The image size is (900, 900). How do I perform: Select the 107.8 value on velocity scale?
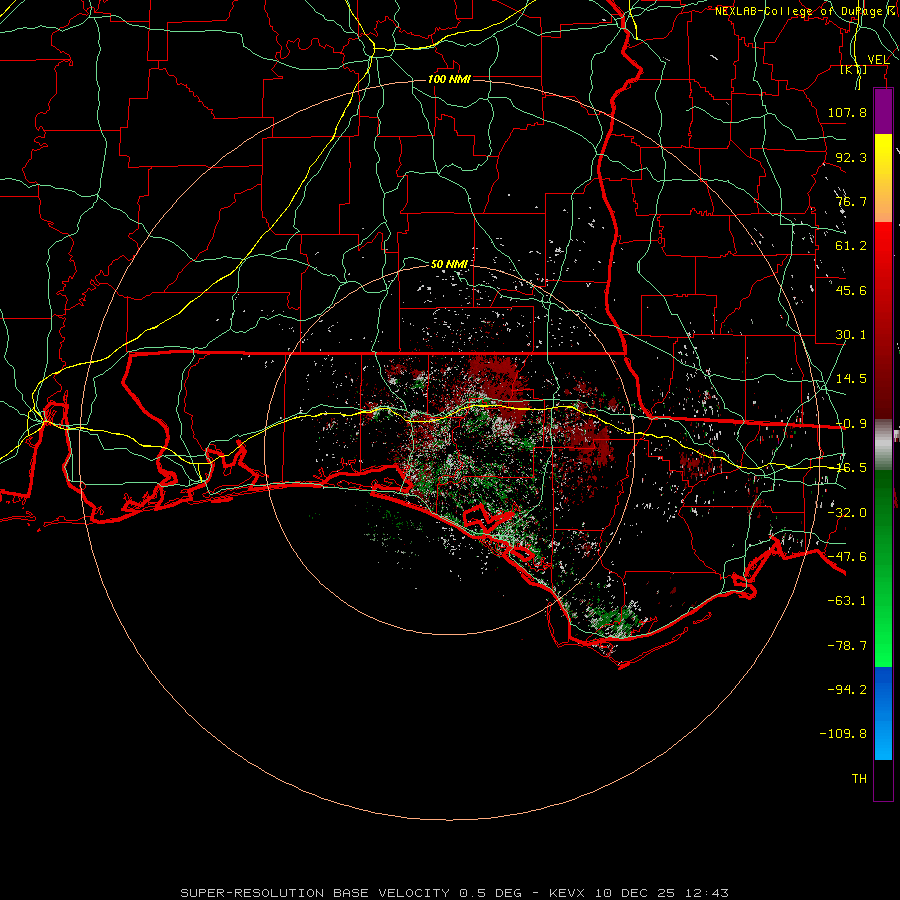coord(847,112)
